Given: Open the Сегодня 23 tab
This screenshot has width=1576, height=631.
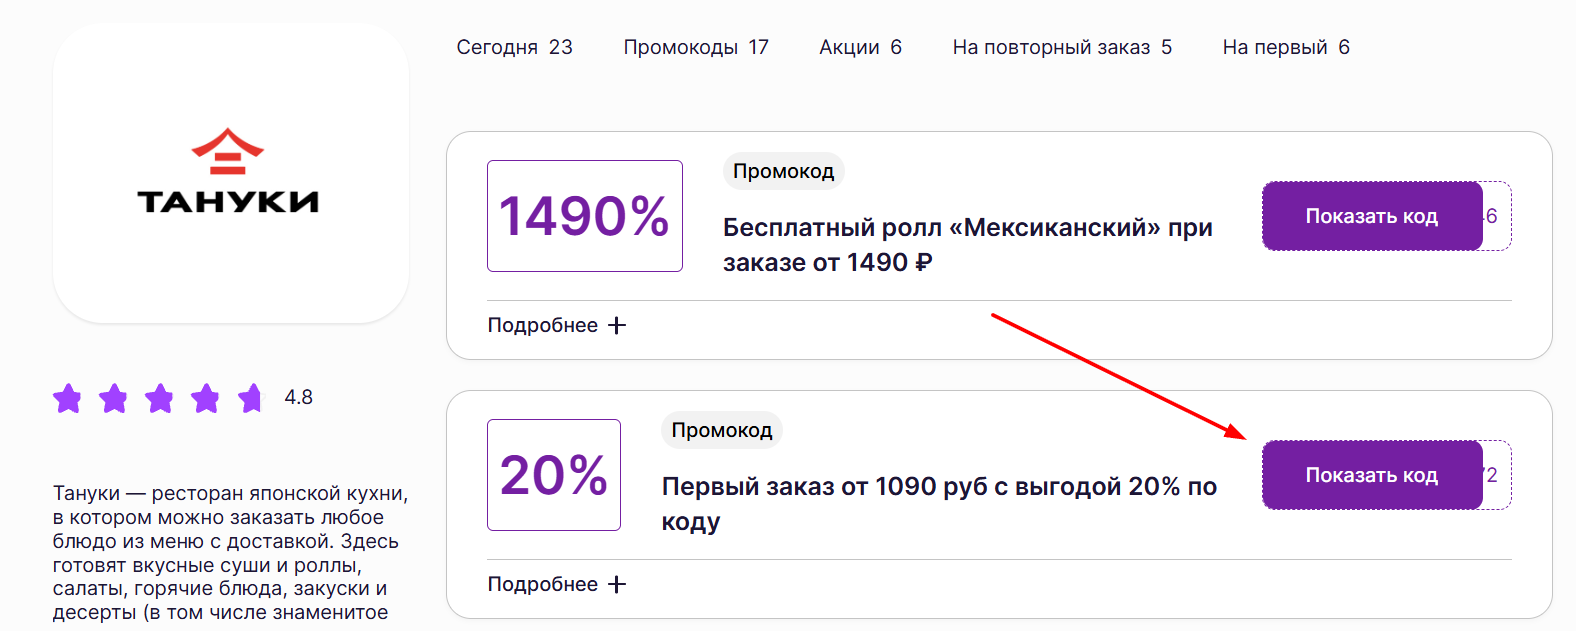Looking at the screenshot, I should pyautogui.click(x=514, y=46).
